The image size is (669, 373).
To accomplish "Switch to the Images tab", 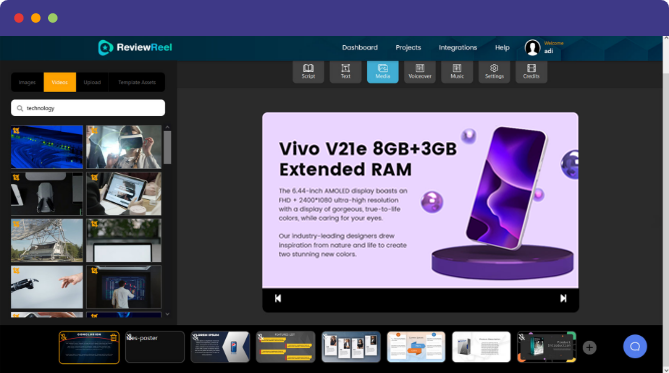I will point(27,82).
